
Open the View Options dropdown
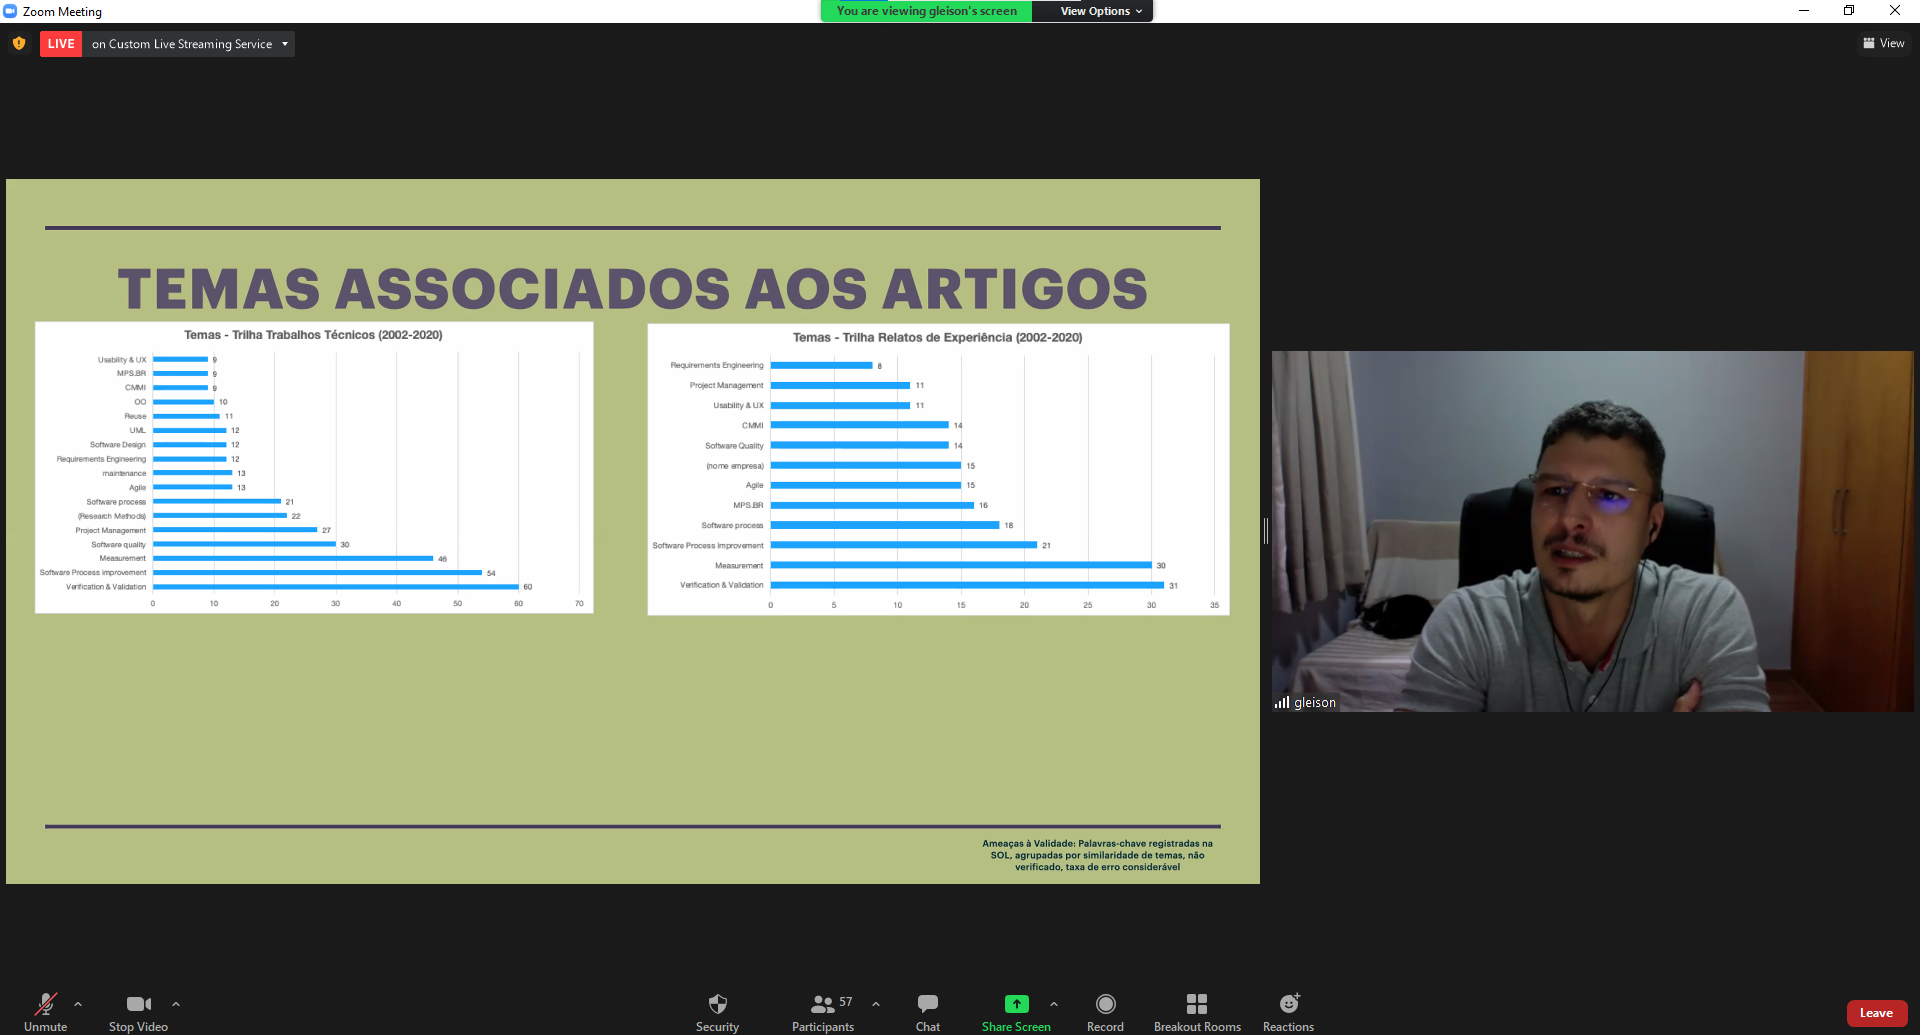coord(1100,11)
